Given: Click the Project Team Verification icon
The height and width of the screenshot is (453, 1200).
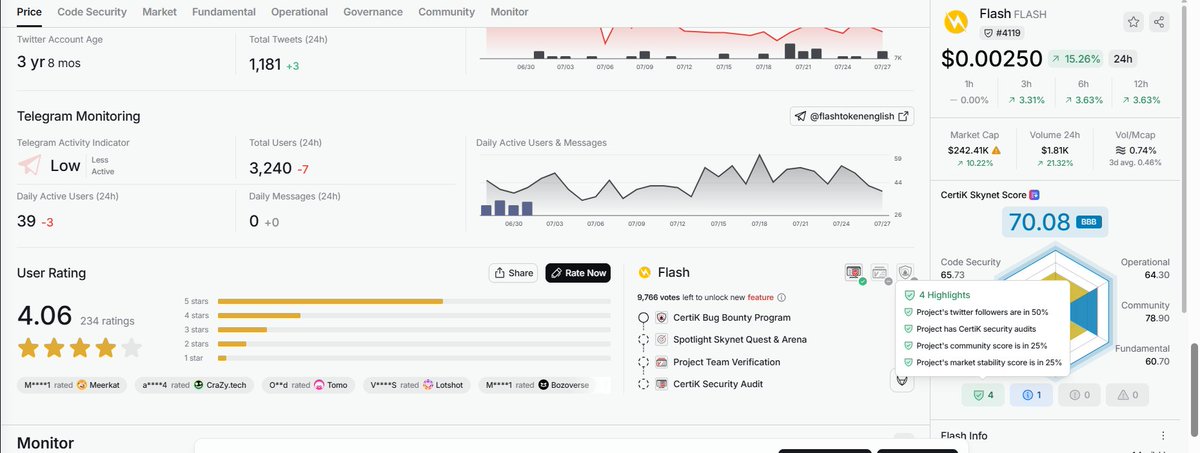Looking at the screenshot, I should (662, 362).
